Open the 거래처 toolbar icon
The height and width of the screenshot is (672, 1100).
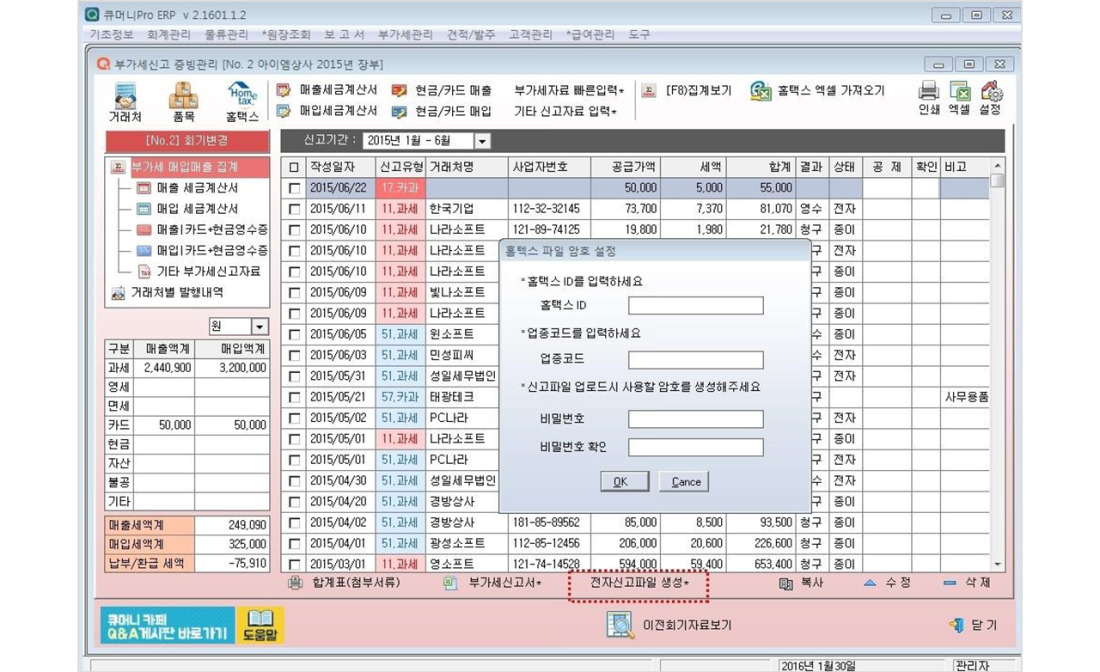126,102
